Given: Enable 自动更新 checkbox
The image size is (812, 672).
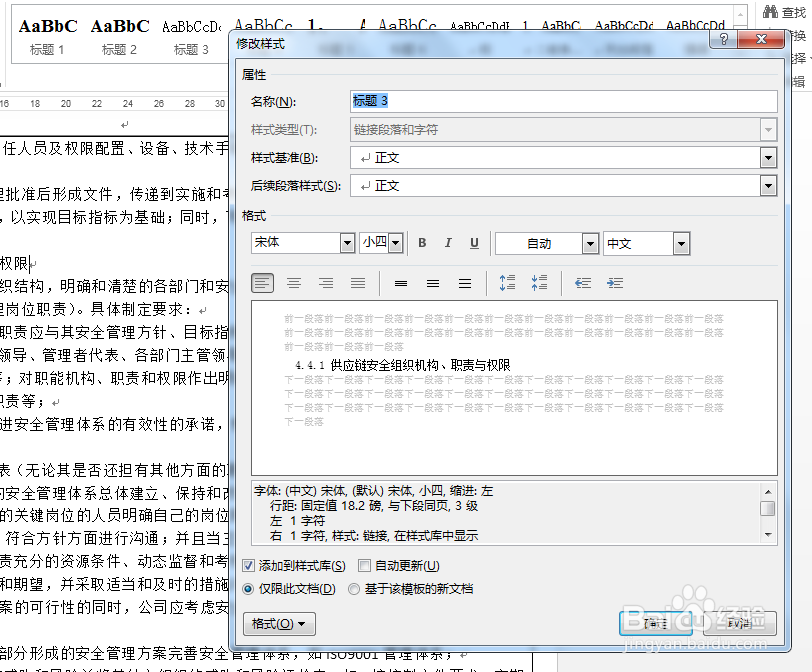Looking at the screenshot, I should pyautogui.click(x=365, y=566).
